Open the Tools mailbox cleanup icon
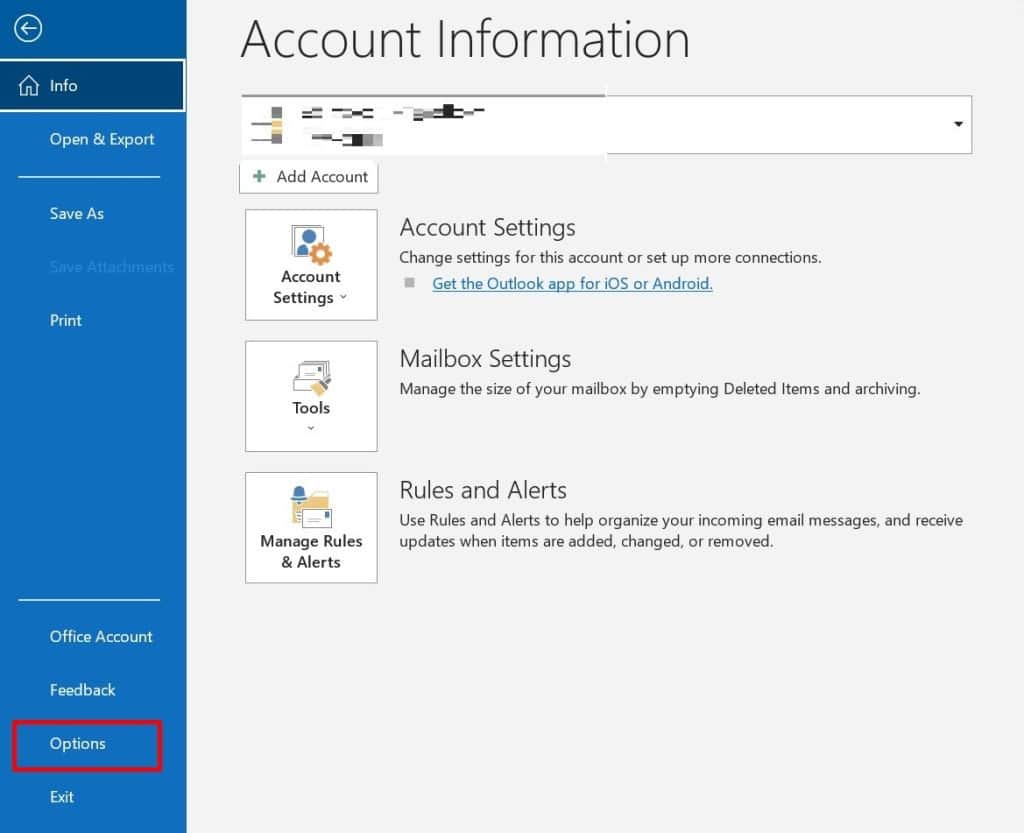 click(310, 375)
